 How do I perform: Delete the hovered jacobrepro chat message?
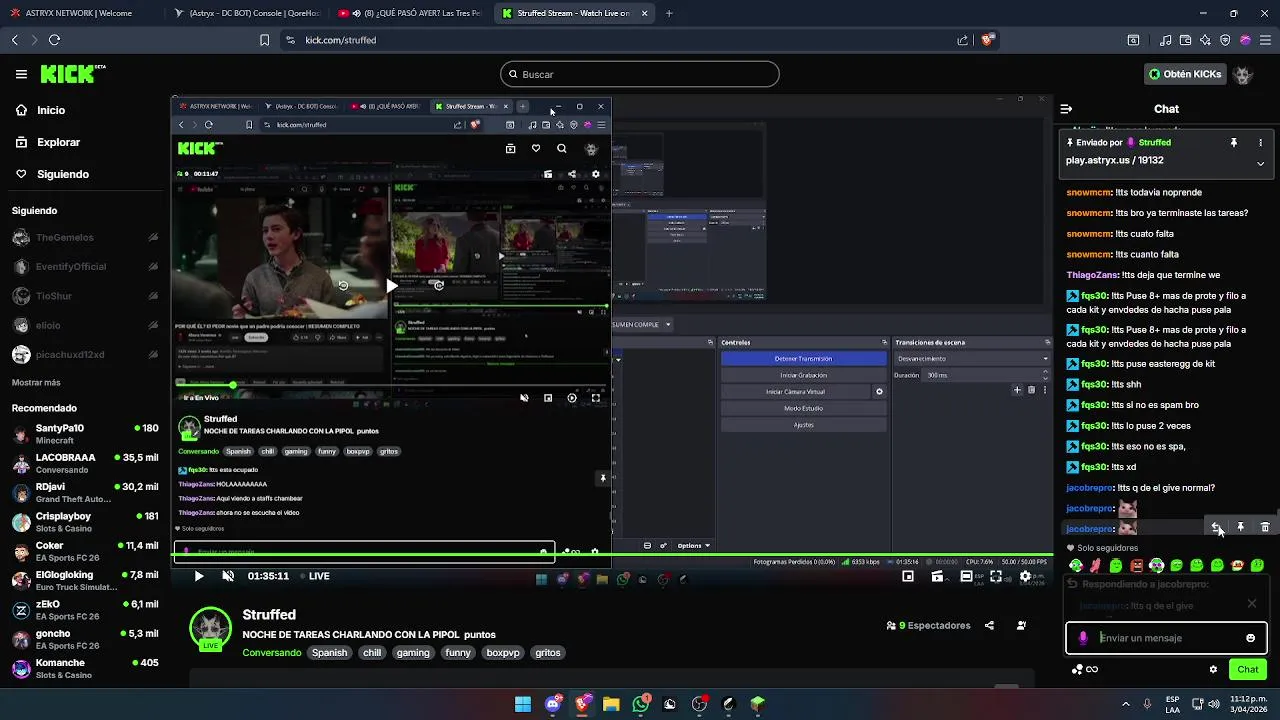click(x=1264, y=527)
